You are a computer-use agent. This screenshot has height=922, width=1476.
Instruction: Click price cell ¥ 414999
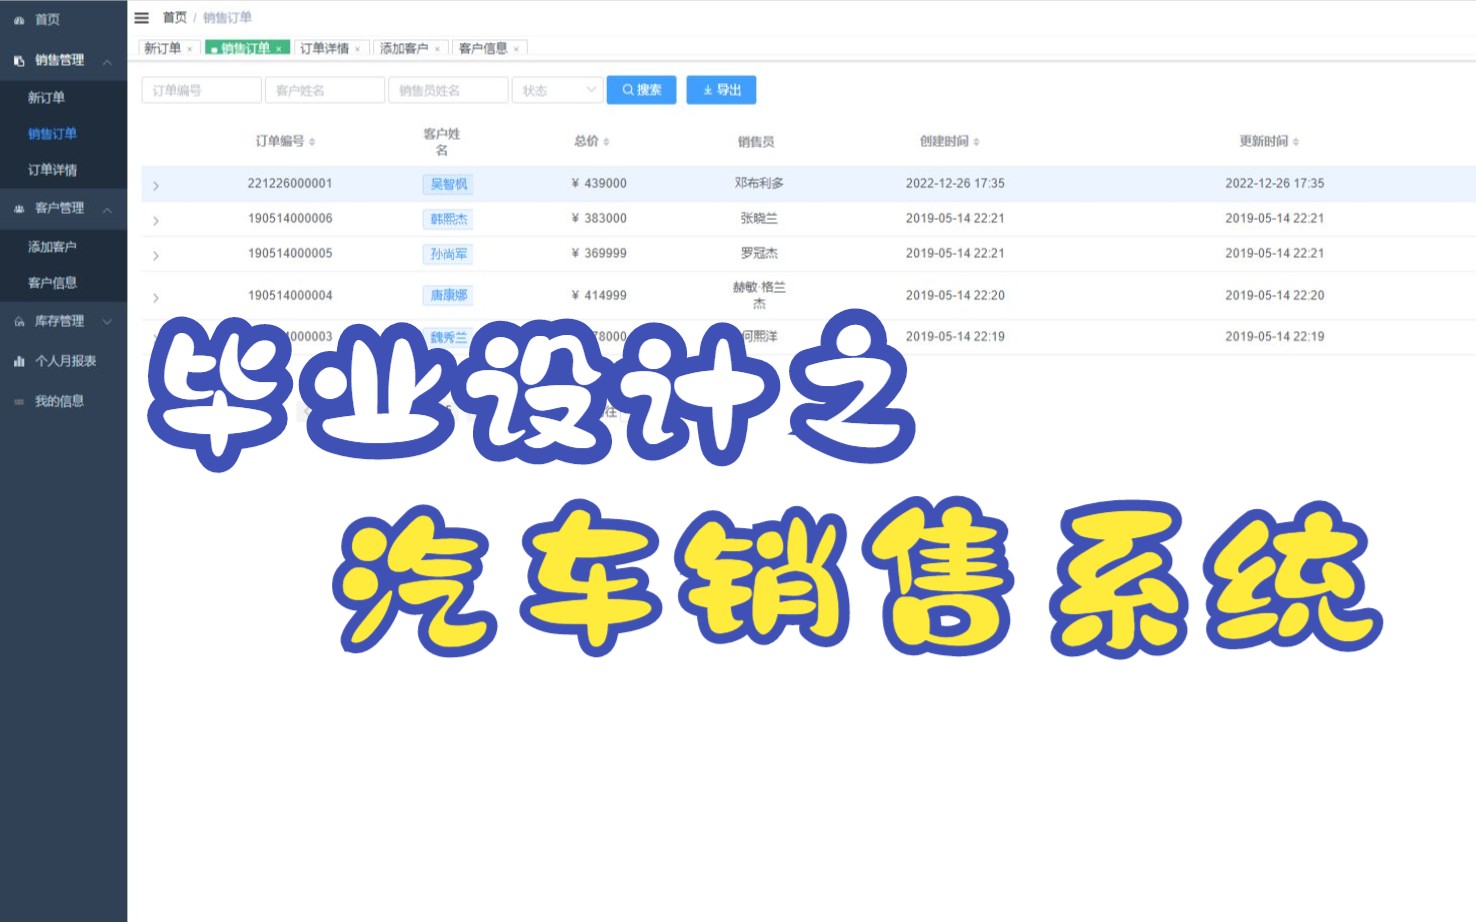pos(599,295)
